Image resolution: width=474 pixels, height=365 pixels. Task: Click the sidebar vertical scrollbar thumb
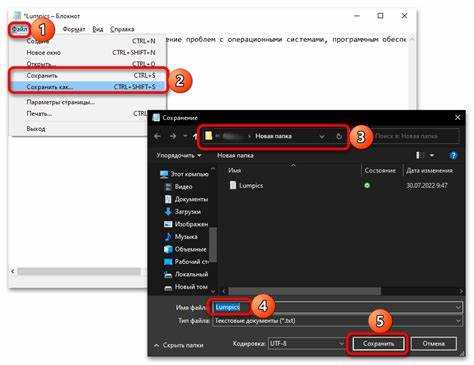[213, 244]
